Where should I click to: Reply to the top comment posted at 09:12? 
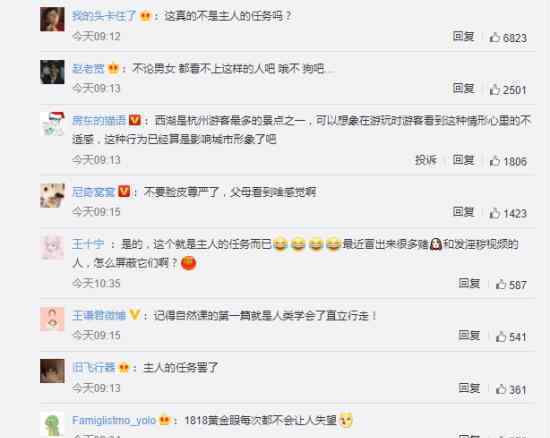coord(464,36)
